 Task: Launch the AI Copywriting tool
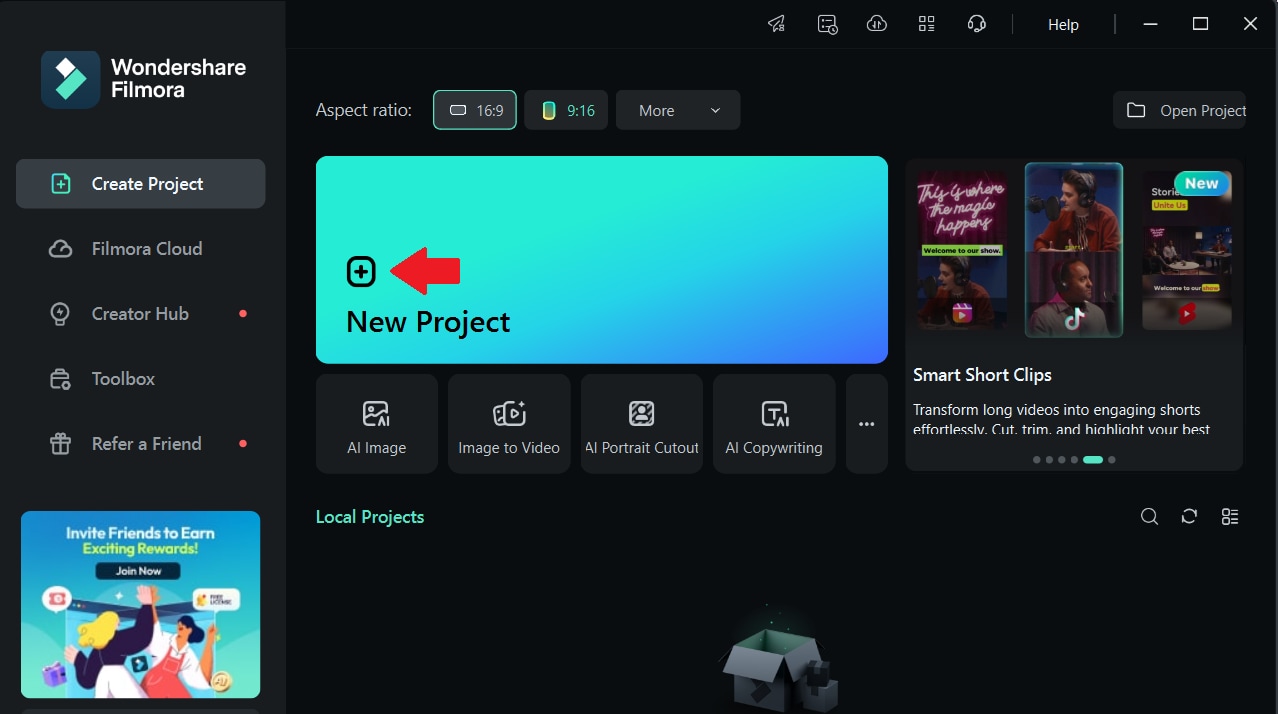pos(774,424)
